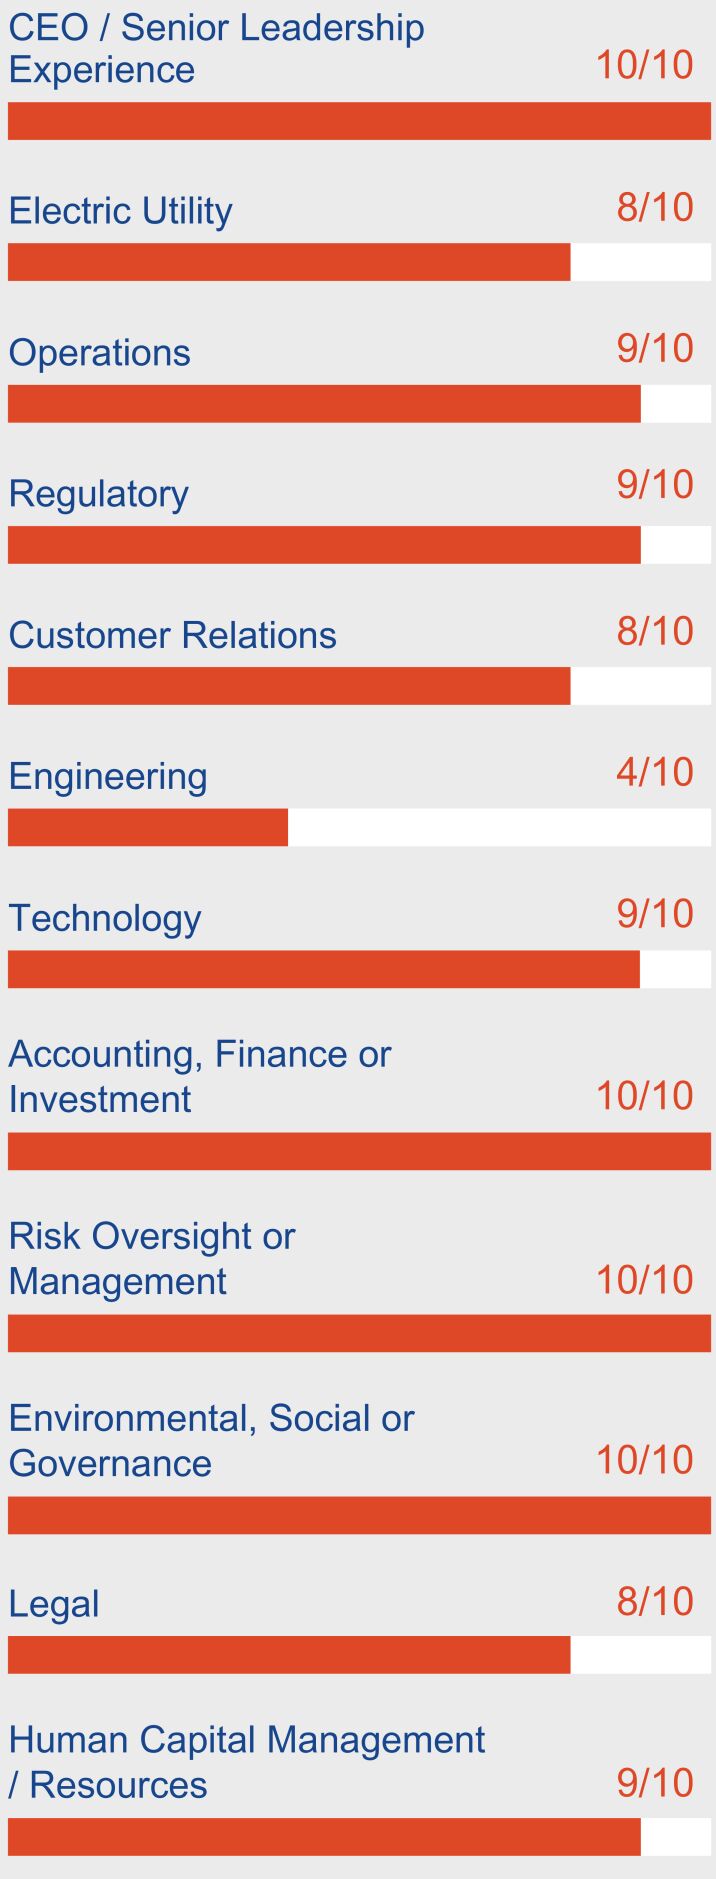Image resolution: width=716 pixels, height=1879 pixels.
Task: Click the Technology progress bar
Action: [x=324, y=969]
